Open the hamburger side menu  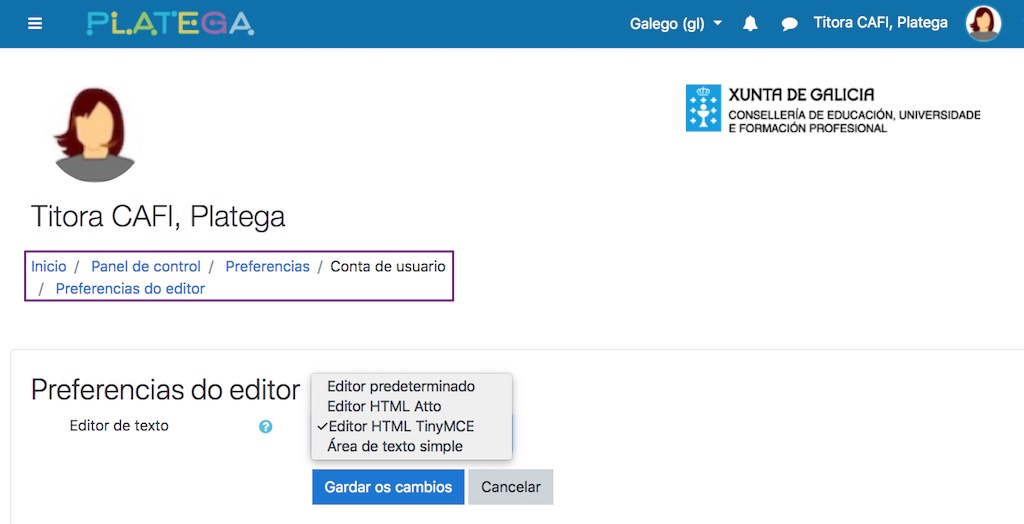[35, 24]
